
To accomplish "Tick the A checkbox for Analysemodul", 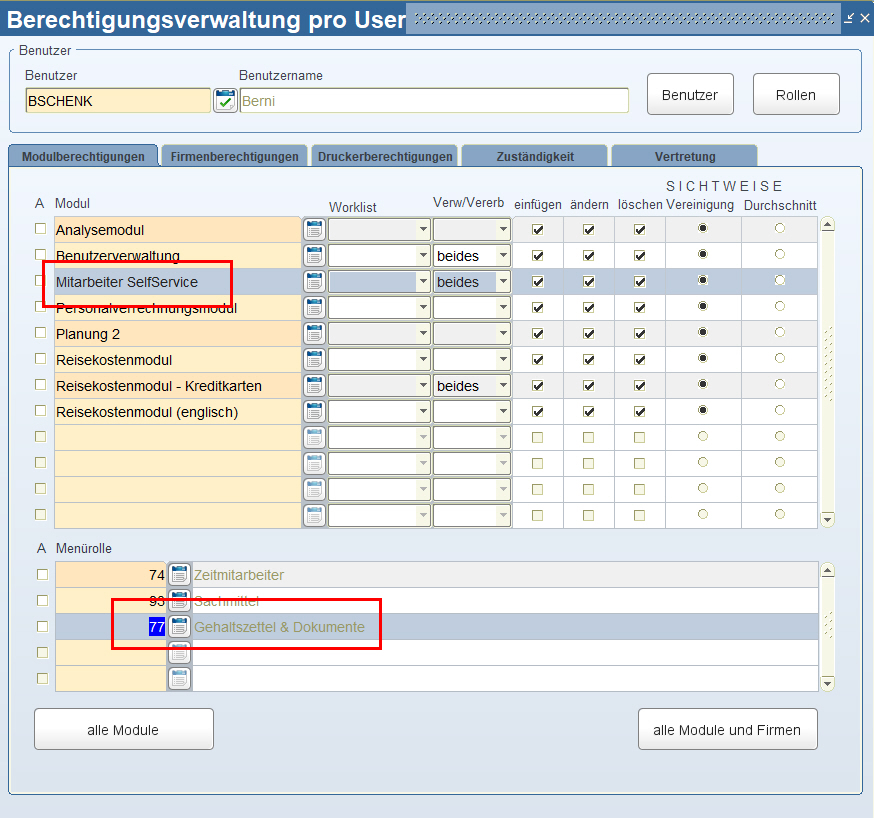I will coord(41,230).
